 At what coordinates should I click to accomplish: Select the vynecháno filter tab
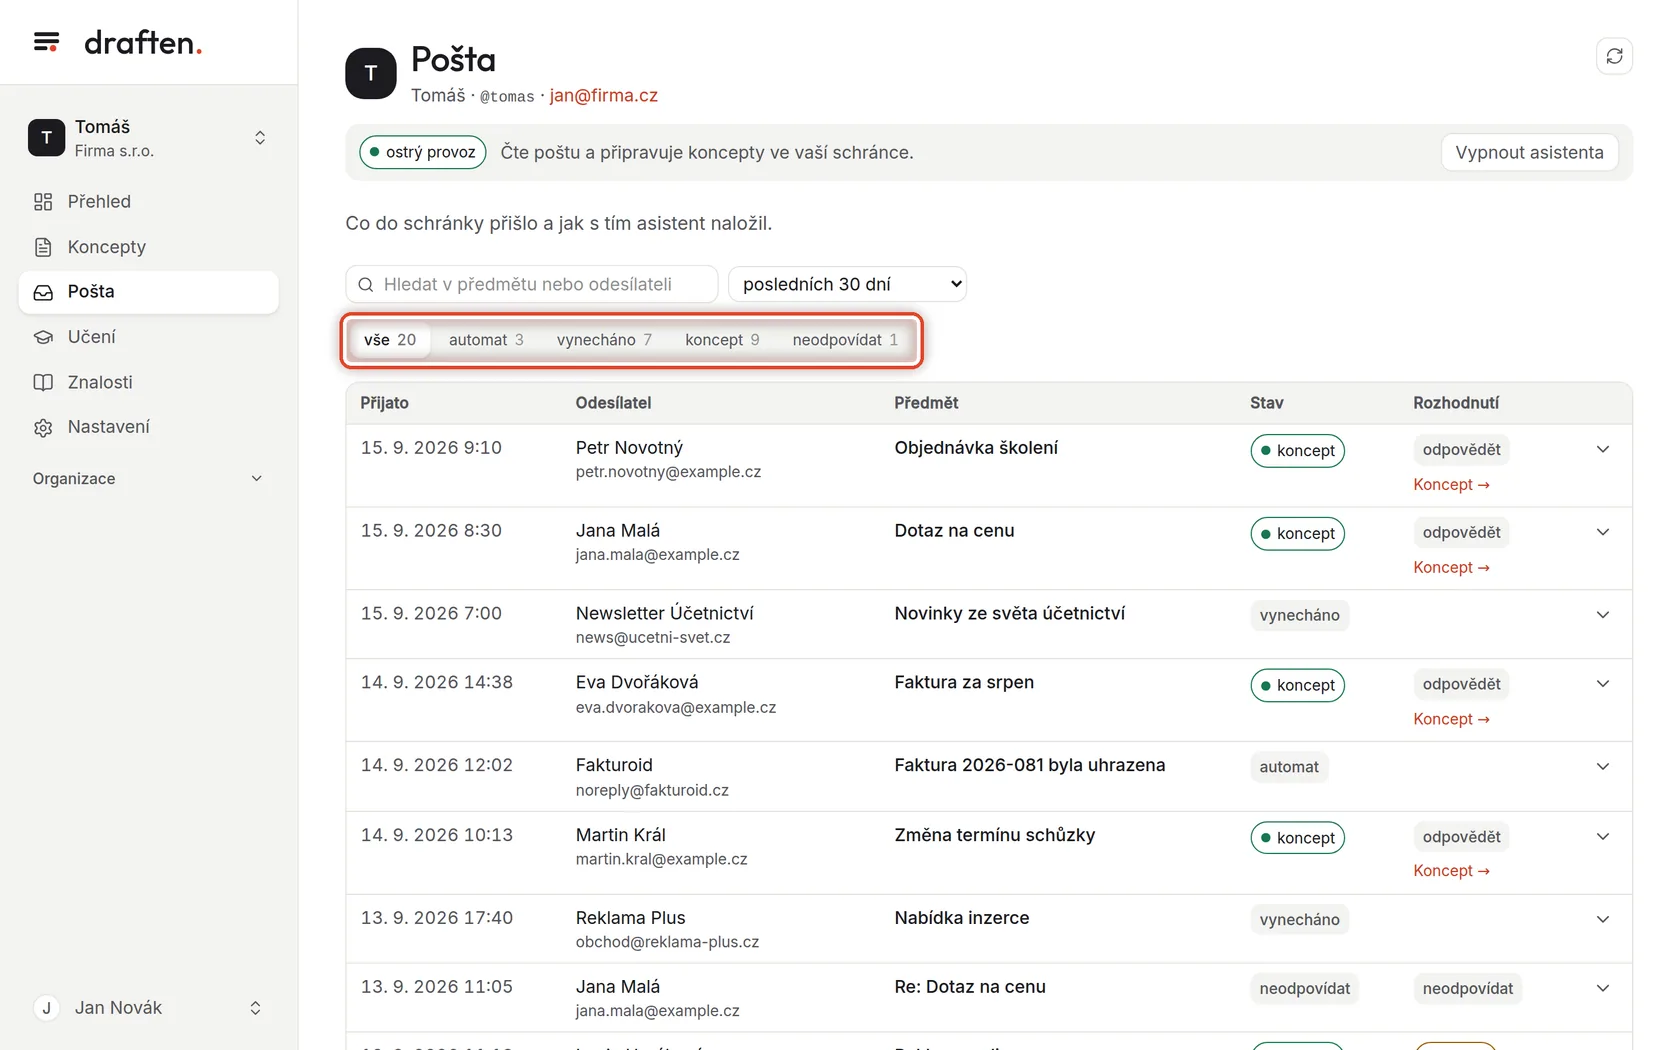coord(604,340)
